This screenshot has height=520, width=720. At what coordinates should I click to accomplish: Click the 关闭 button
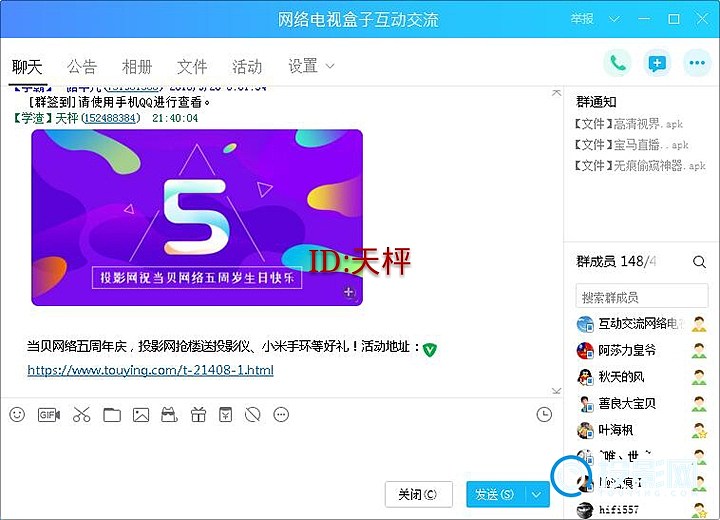(417, 494)
